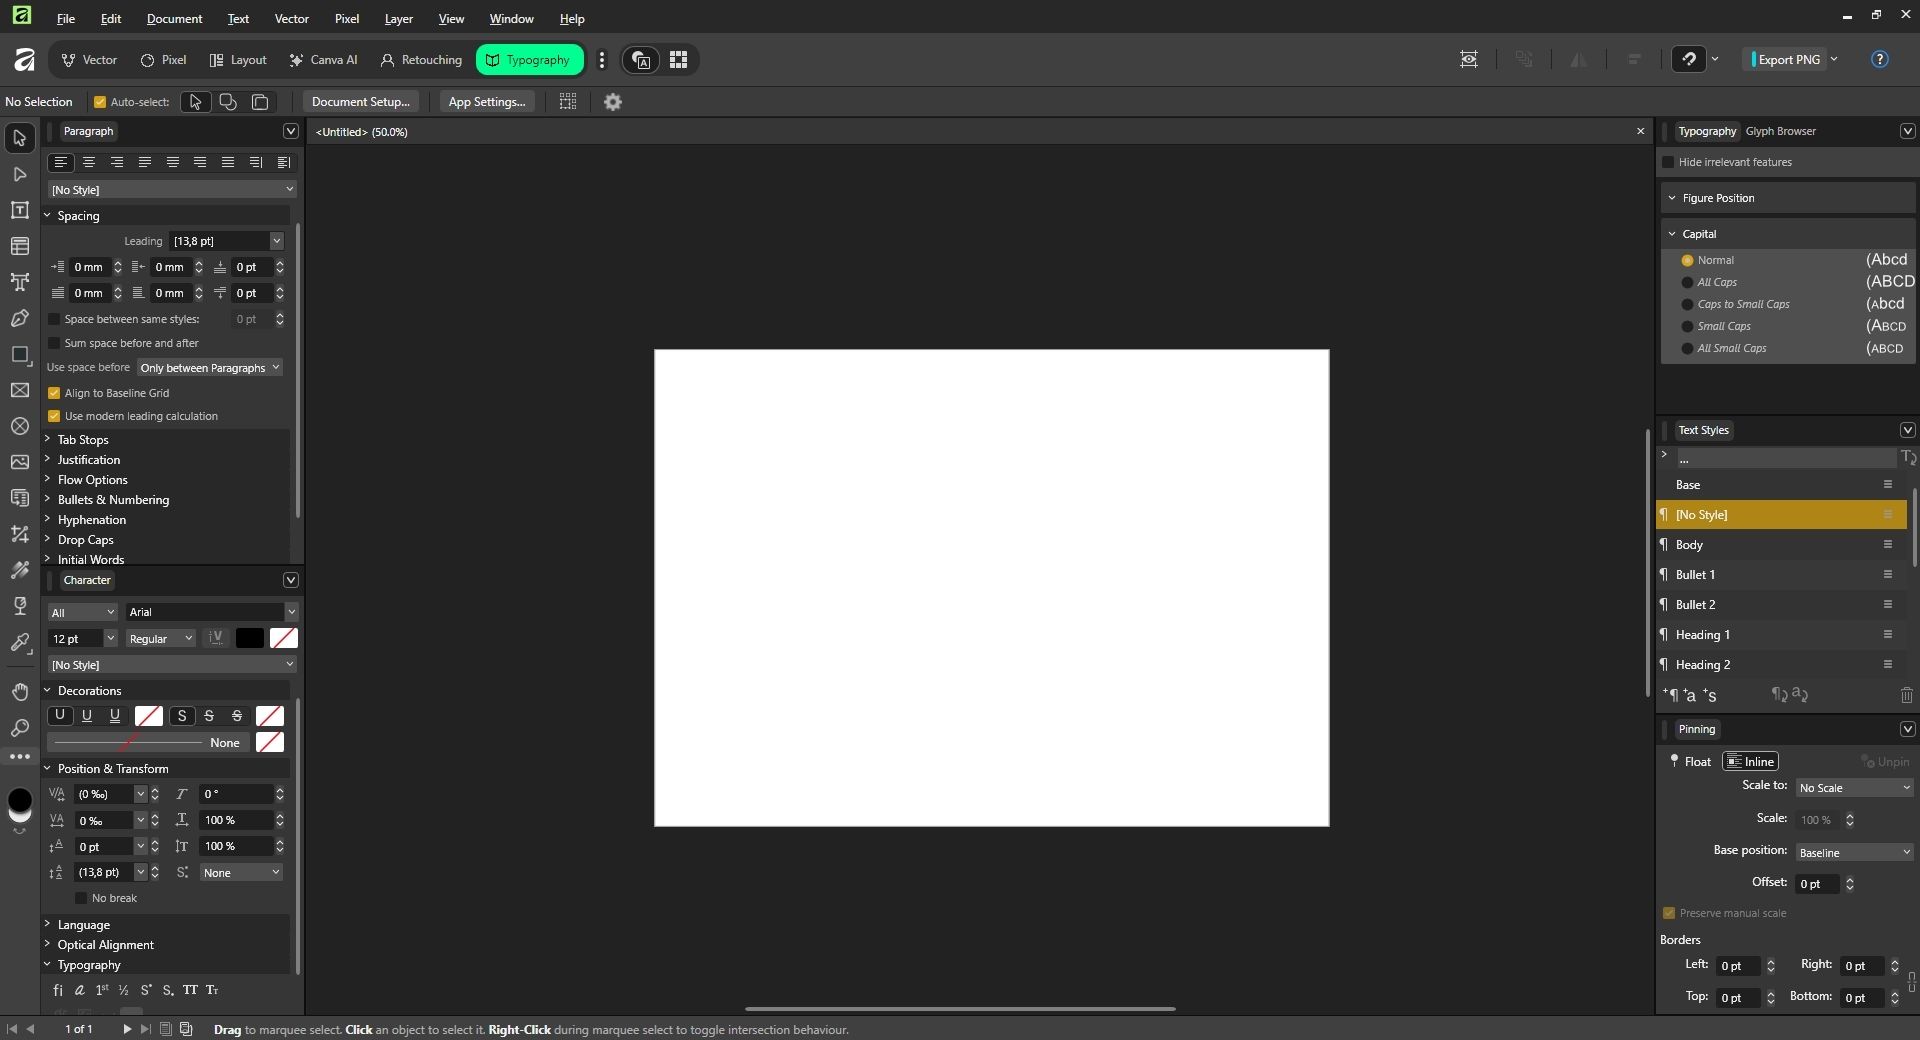Open the Arial font family dropdown
Viewport: 1920px width, 1040px height.
tap(211, 612)
